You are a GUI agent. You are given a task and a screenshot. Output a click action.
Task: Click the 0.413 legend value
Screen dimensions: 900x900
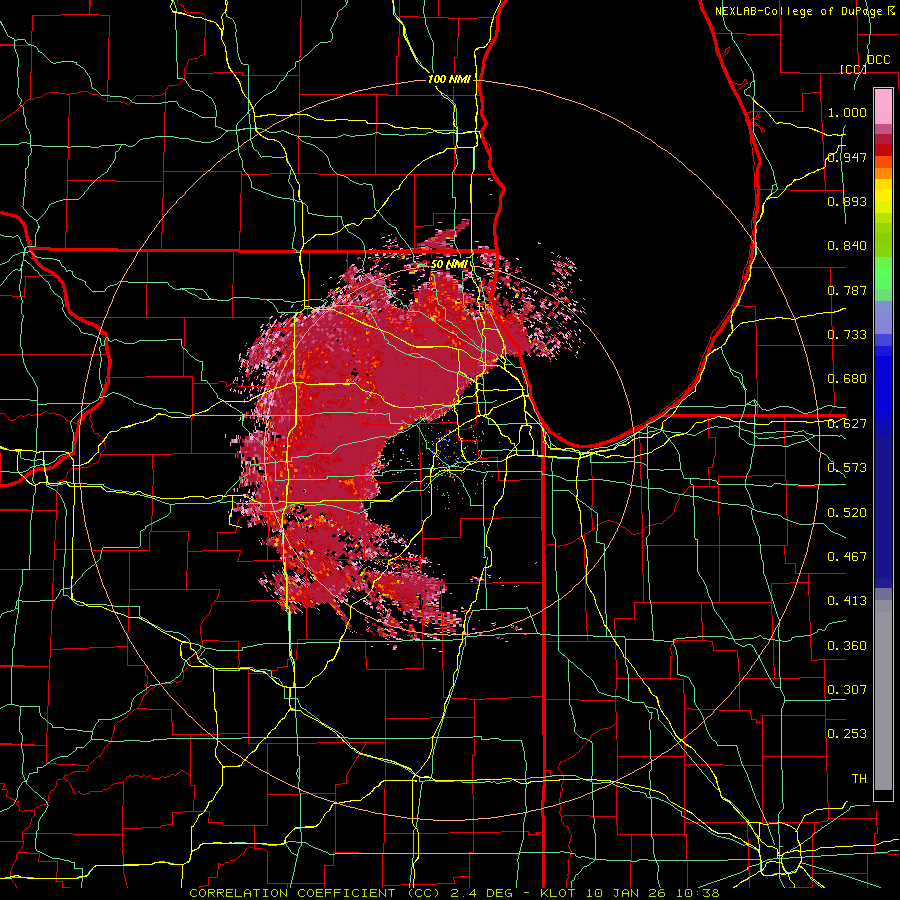(x=847, y=601)
